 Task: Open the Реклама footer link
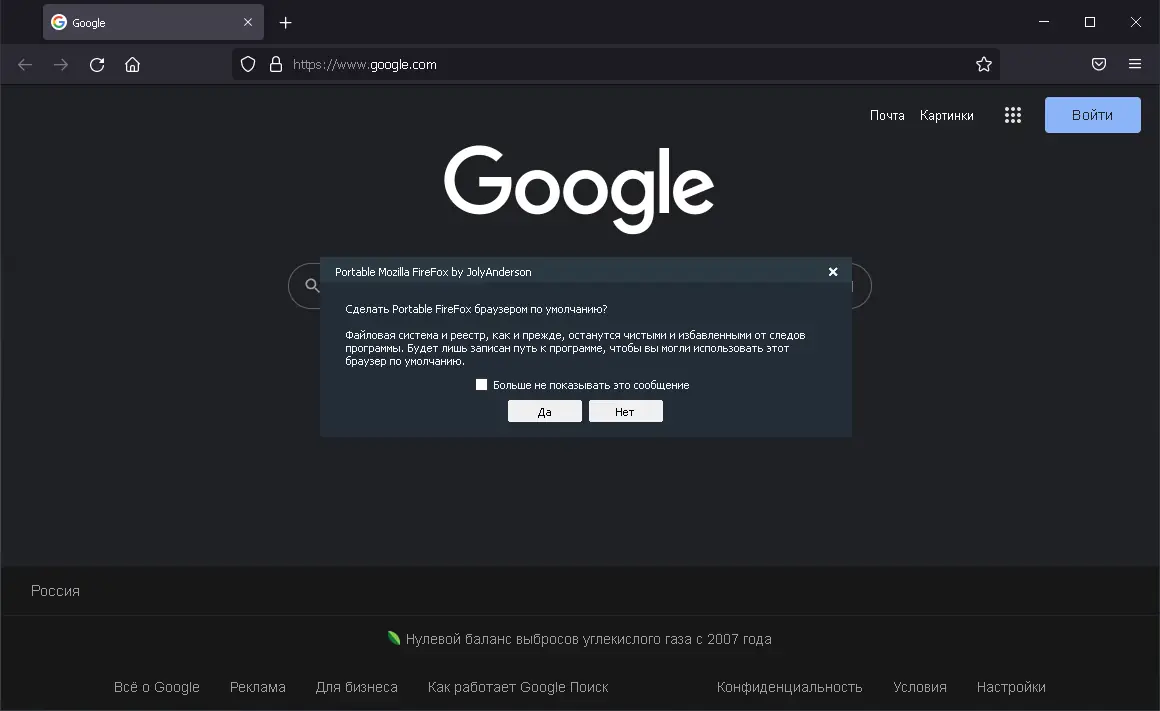pos(257,687)
